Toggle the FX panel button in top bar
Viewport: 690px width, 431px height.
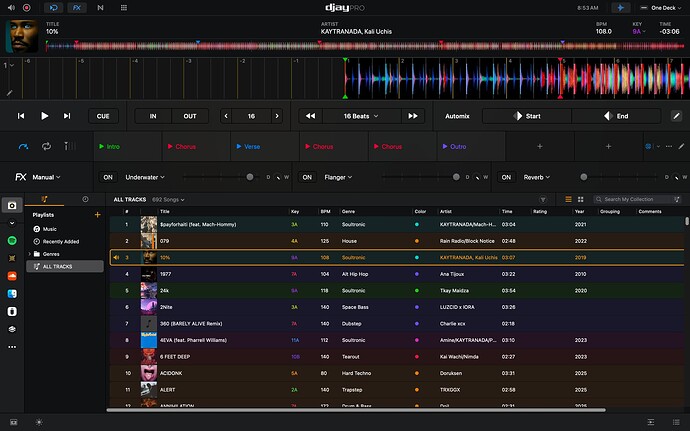(77, 7)
